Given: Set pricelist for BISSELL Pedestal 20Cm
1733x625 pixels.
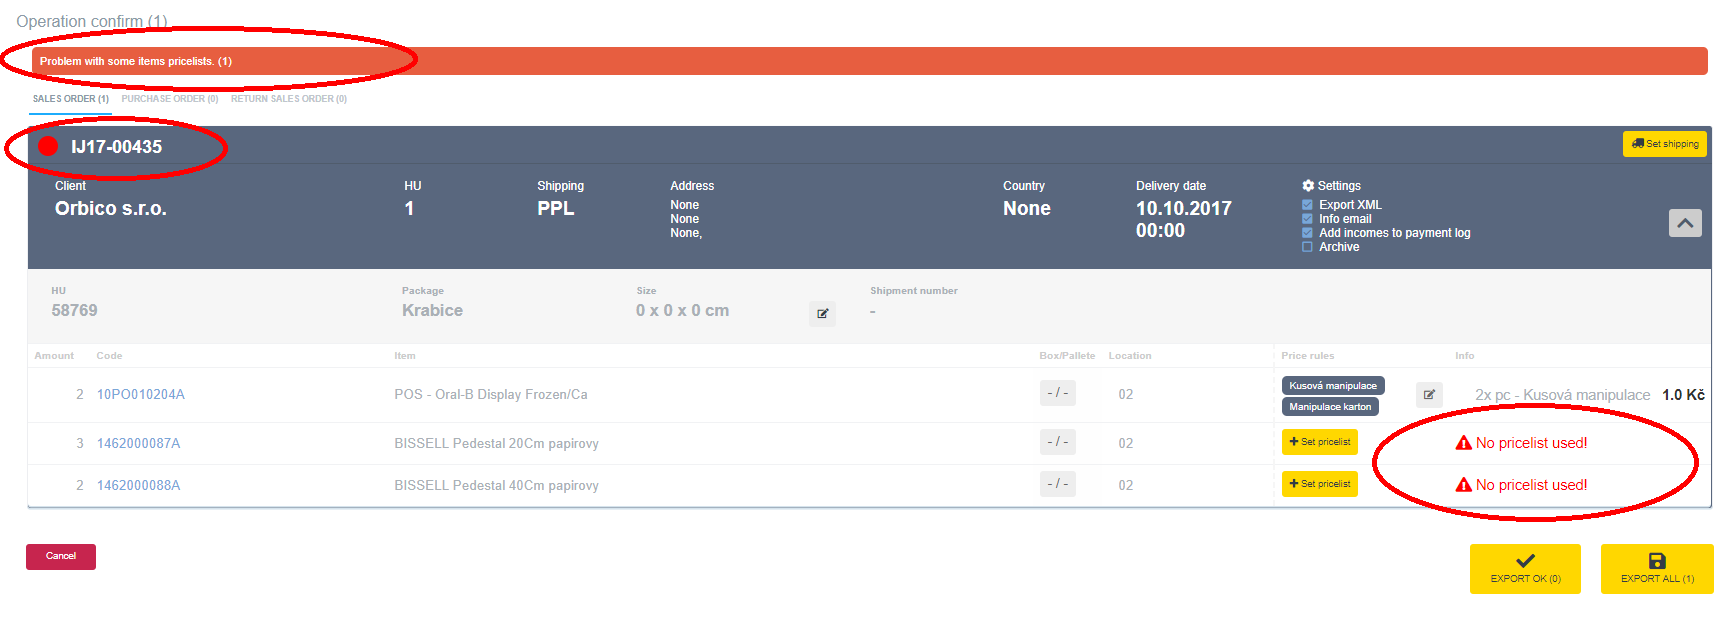Looking at the screenshot, I should click(x=1319, y=442).
